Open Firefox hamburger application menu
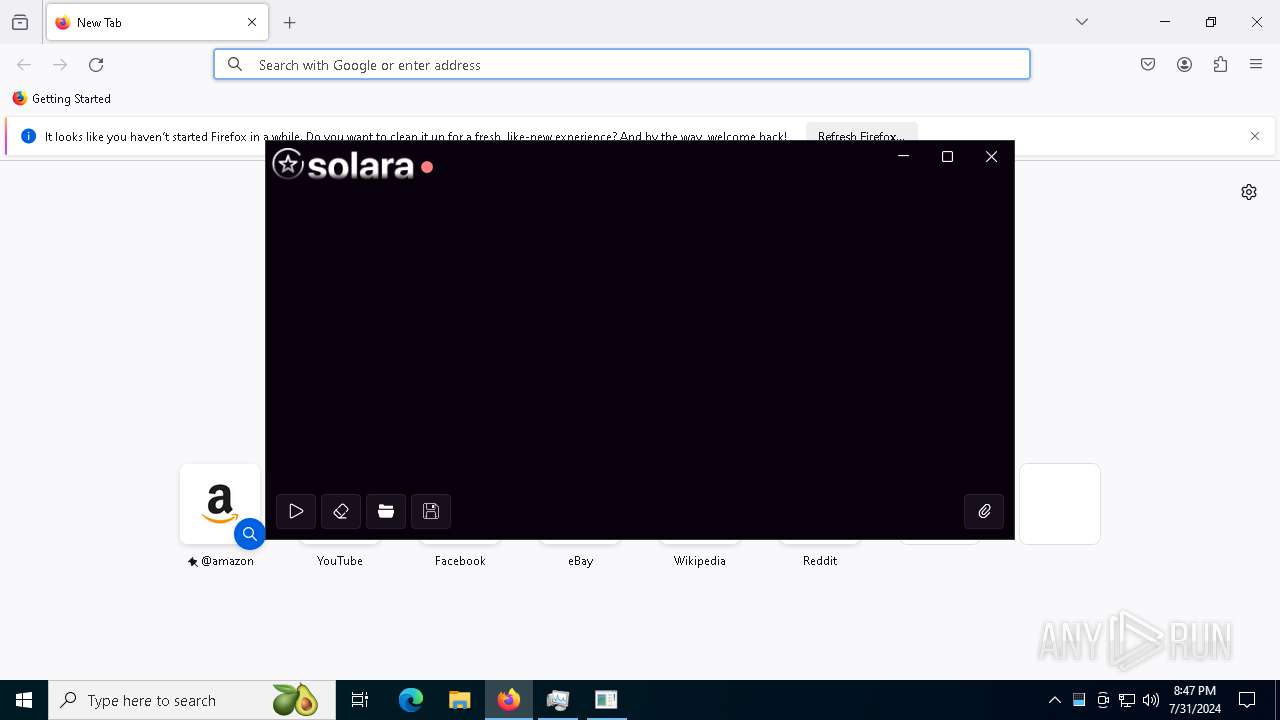 click(1256, 65)
